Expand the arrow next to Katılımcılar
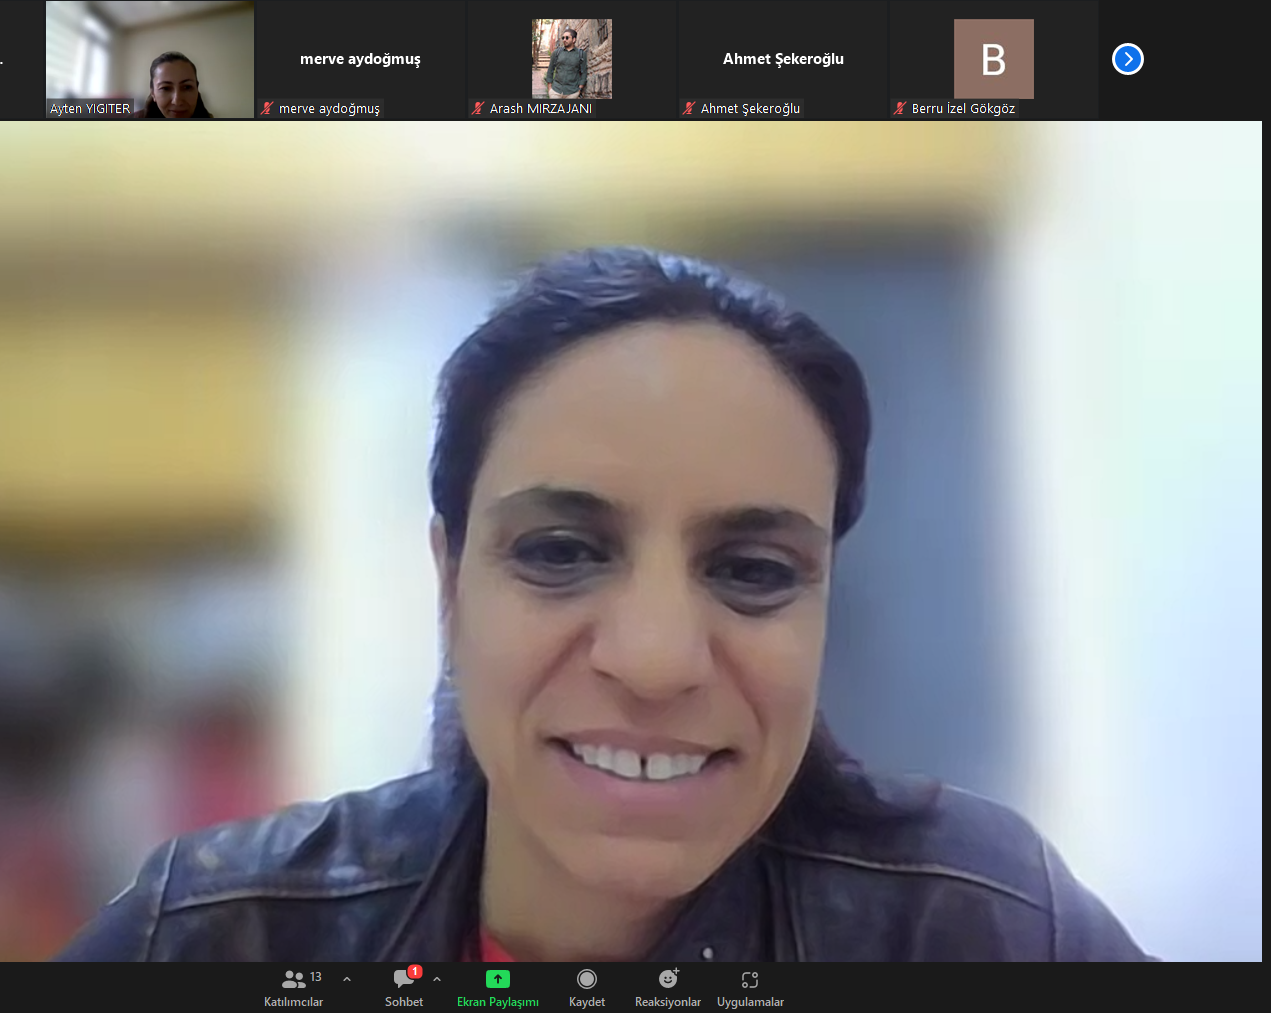The height and width of the screenshot is (1013, 1271). pyautogui.click(x=347, y=979)
